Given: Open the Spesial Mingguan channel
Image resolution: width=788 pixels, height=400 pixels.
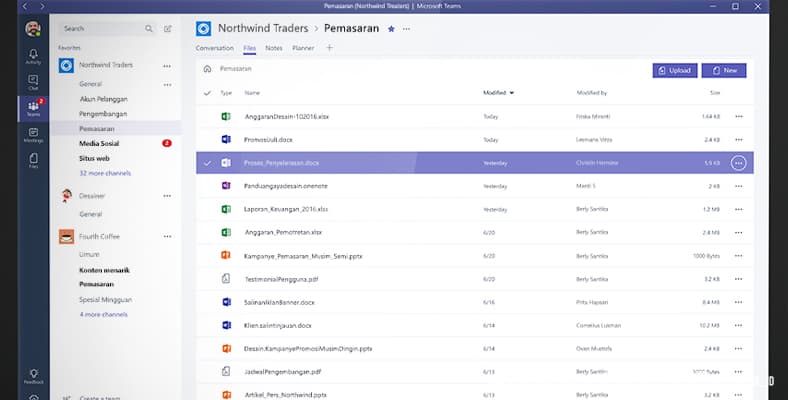Looking at the screenshot, I should 106,299.
